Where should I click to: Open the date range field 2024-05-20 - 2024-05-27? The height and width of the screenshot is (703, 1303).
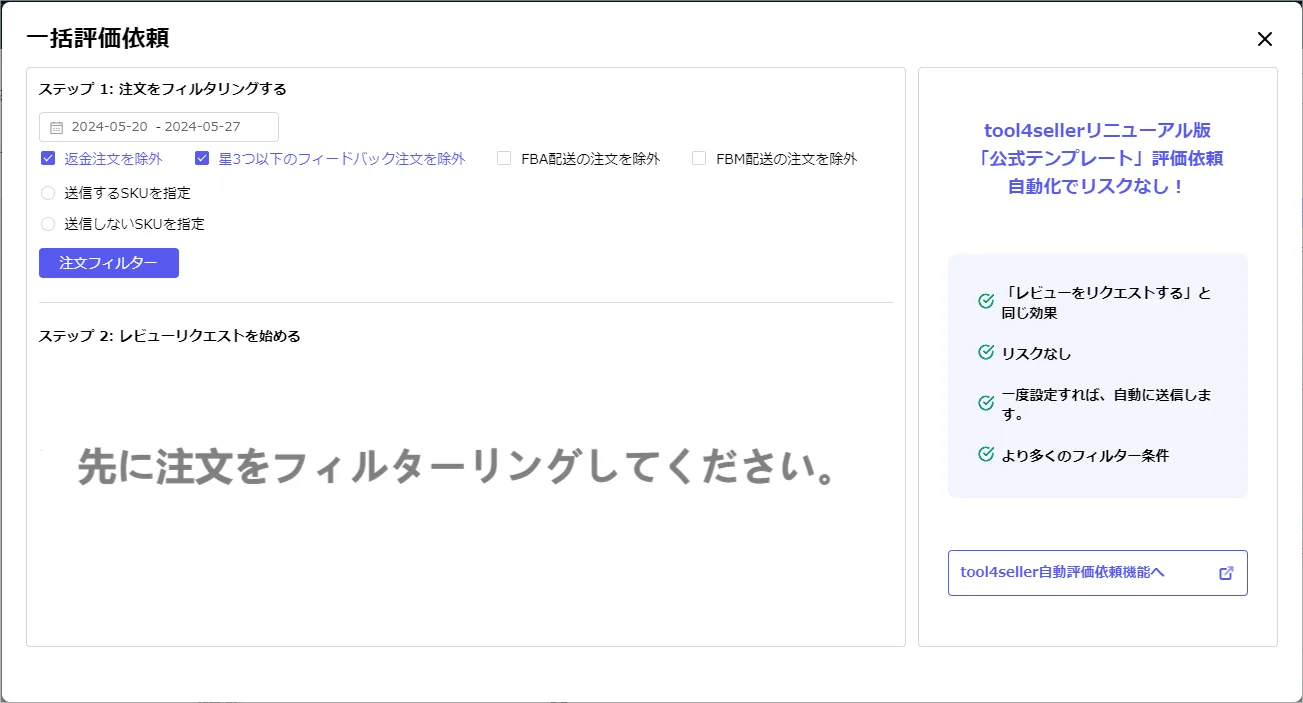coord(159,127)
